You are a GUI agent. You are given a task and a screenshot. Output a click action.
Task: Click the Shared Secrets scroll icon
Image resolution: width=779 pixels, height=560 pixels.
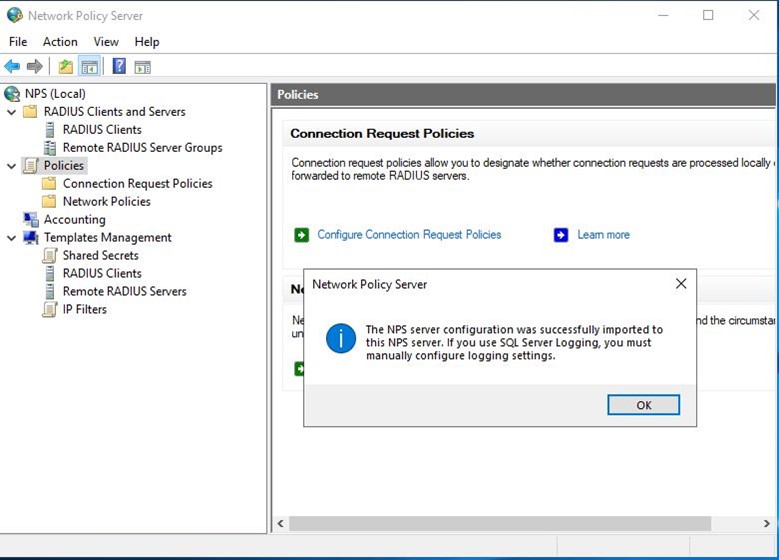tap(50, 255)
